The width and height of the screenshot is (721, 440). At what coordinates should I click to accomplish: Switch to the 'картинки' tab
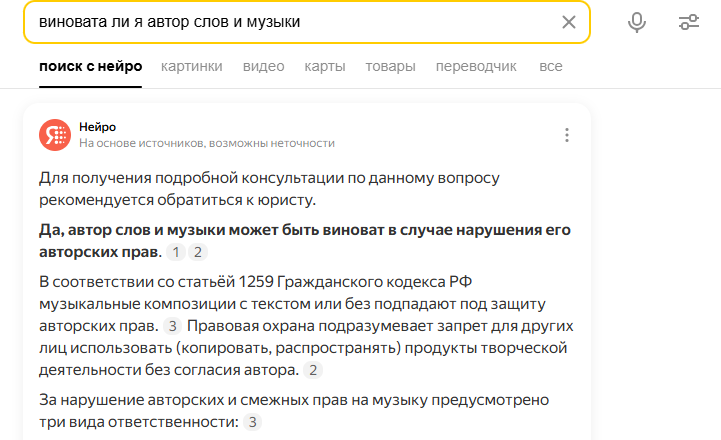tap(192, 67)
